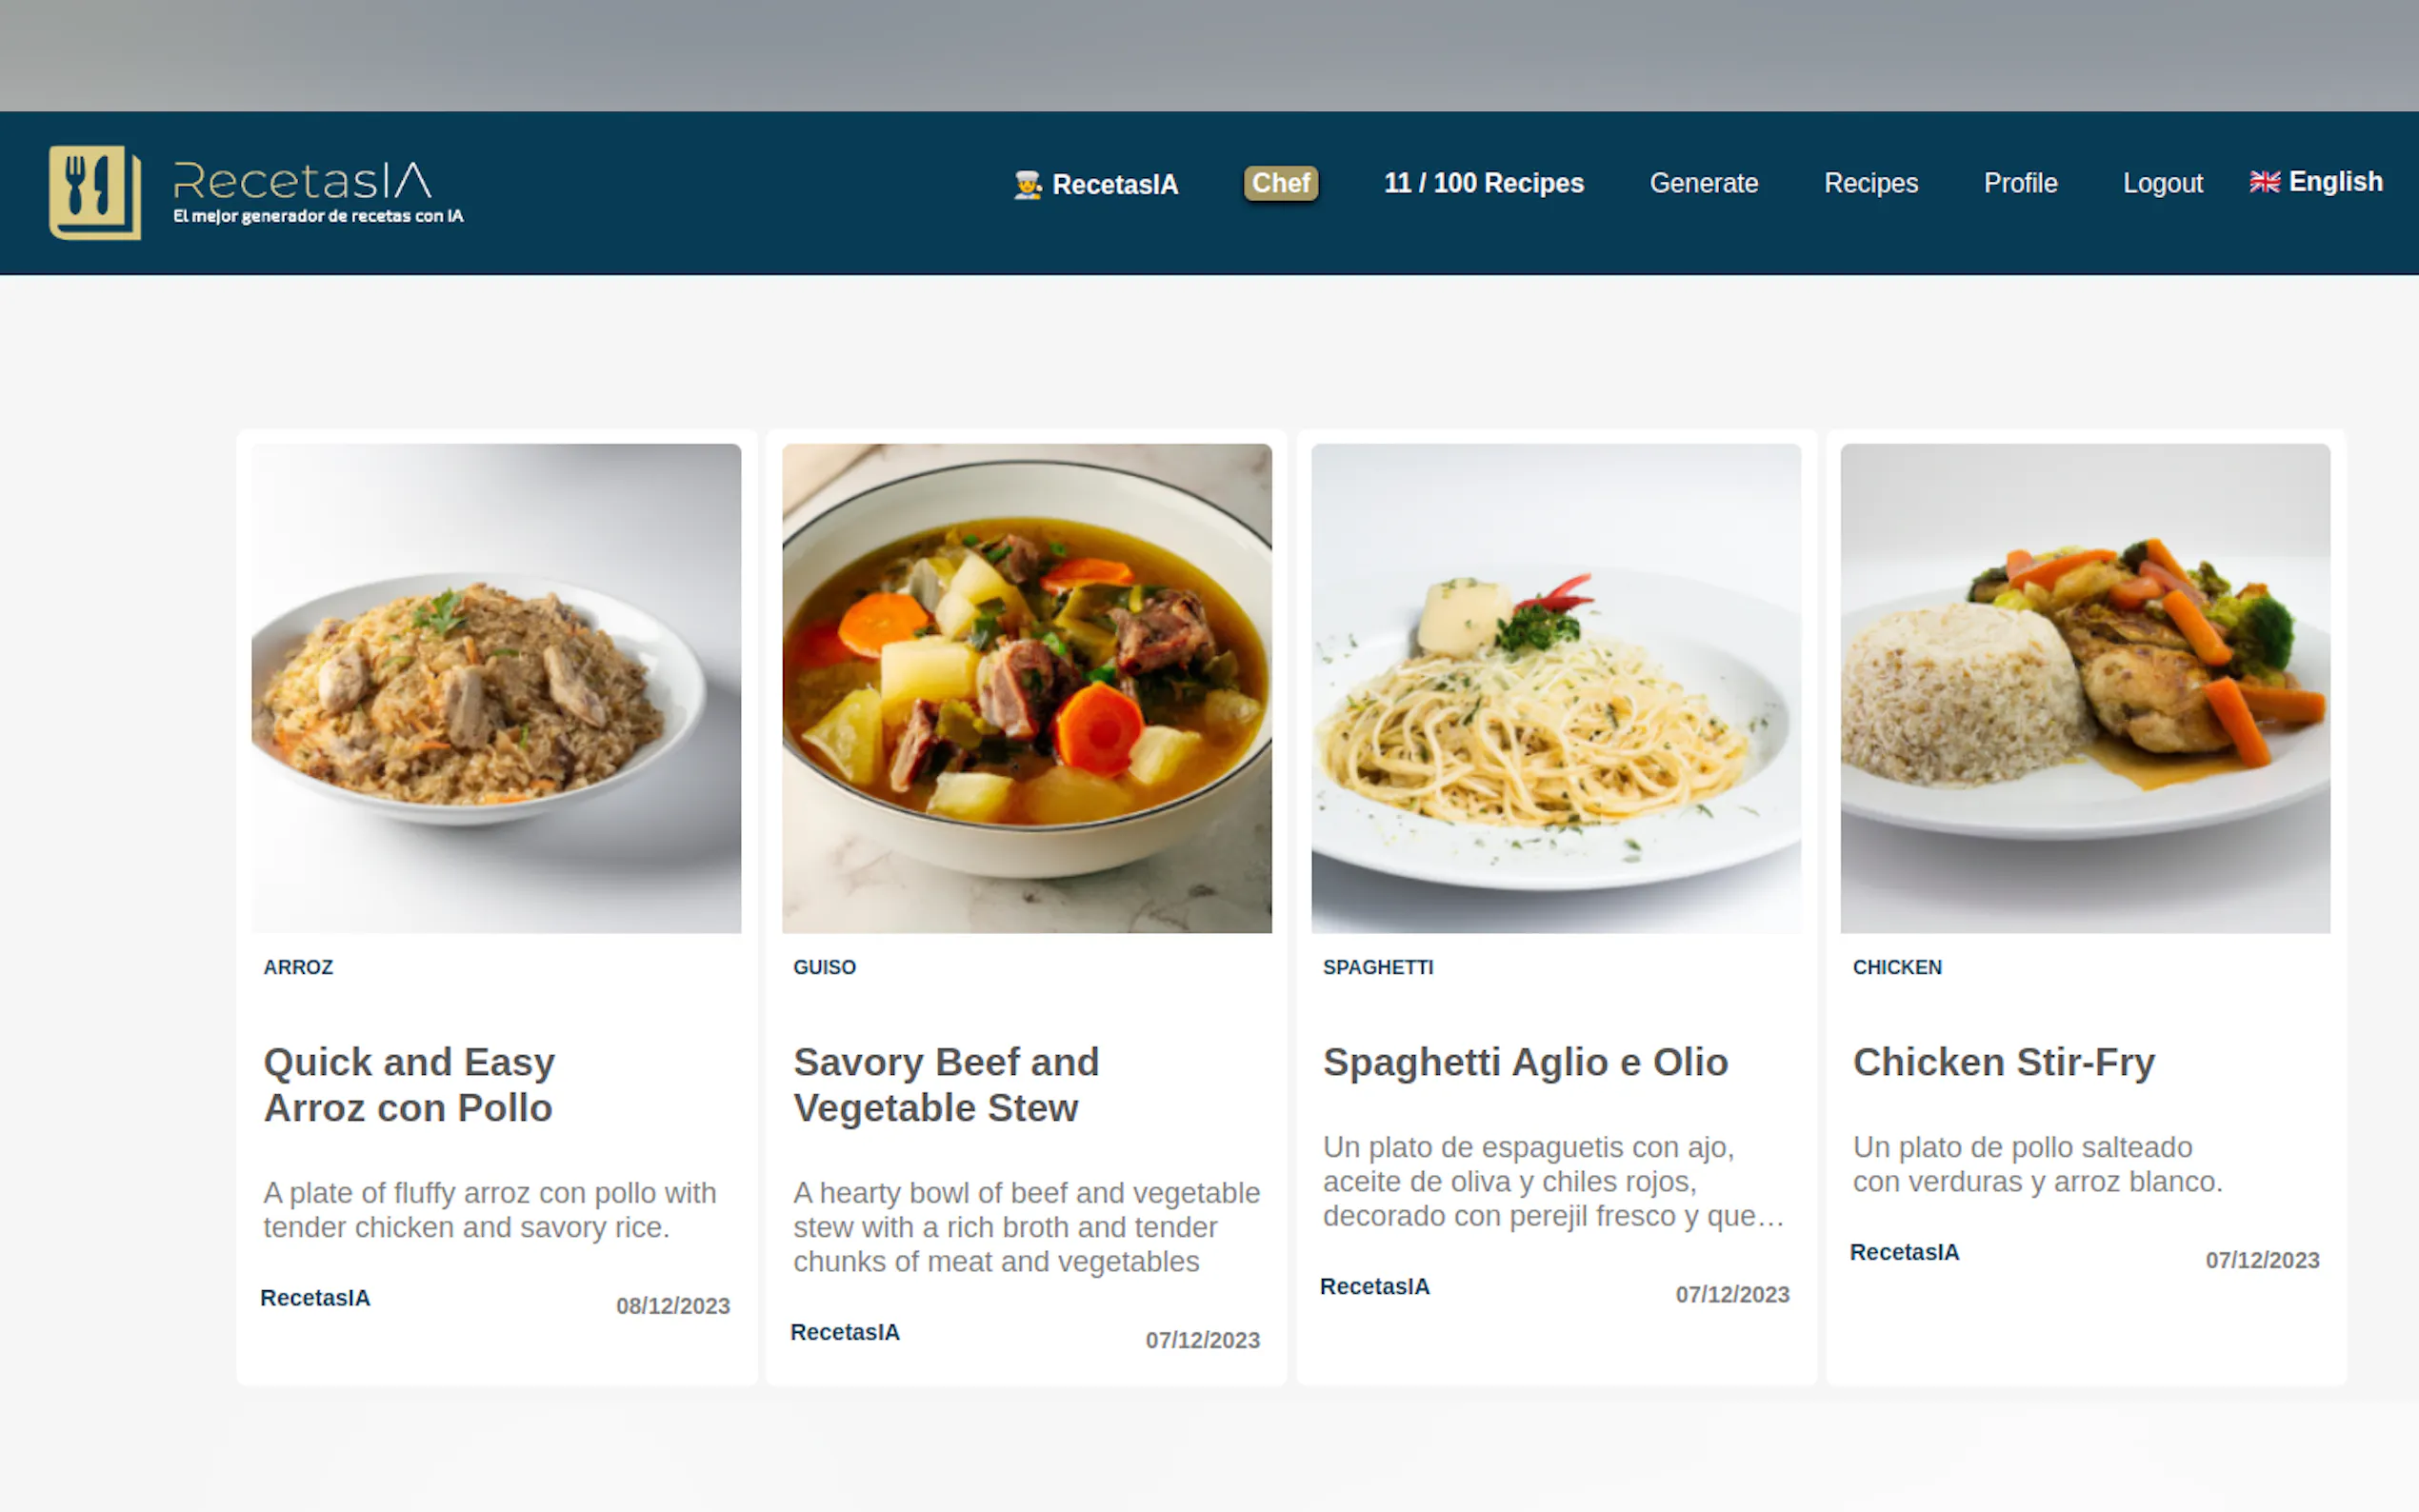
Task: Click the UK flag language icon
Action: (2264, 182)
